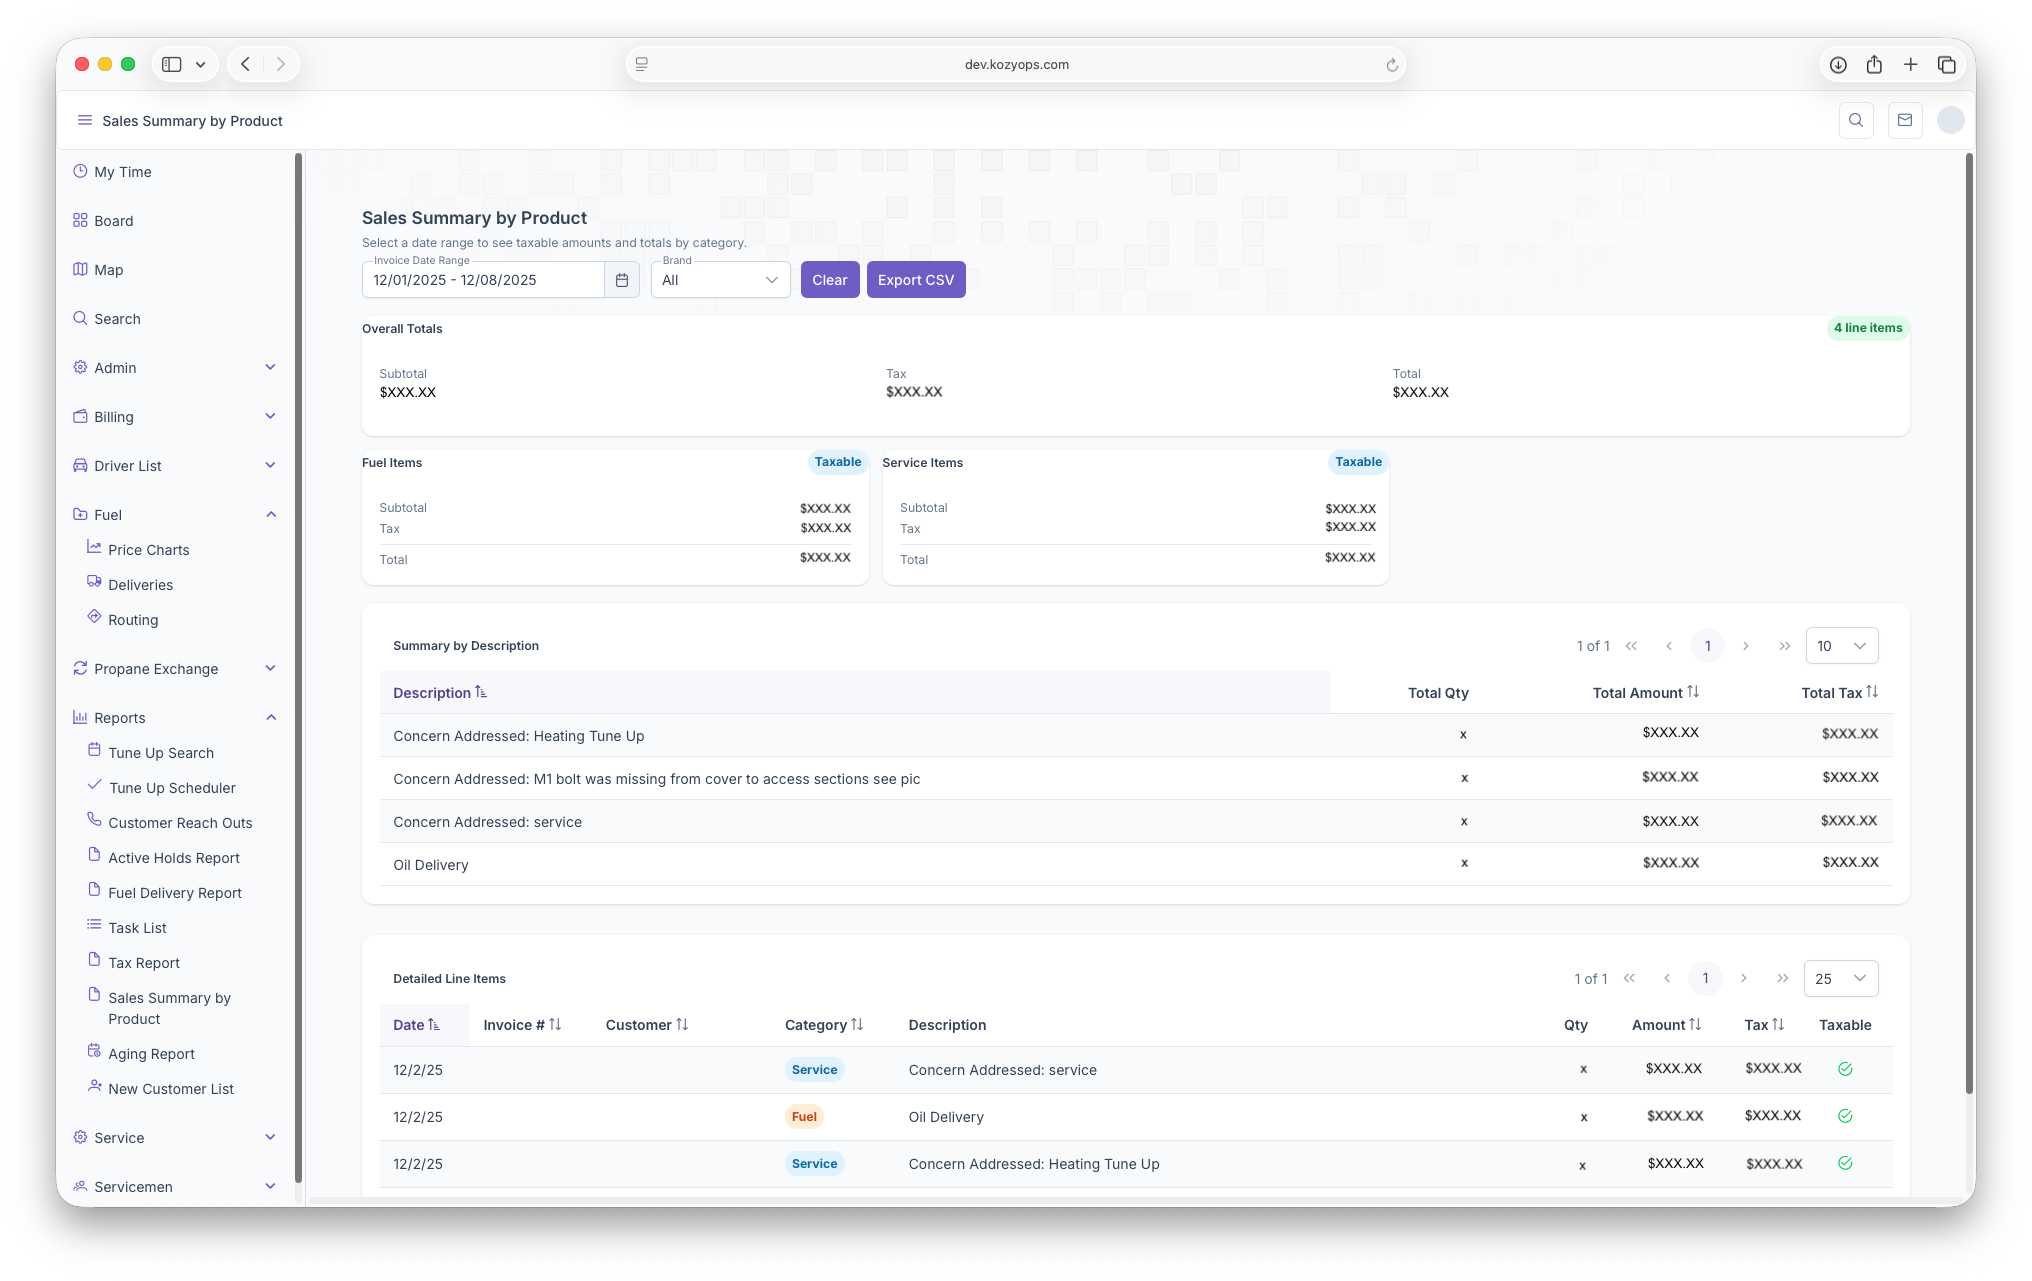The width and height of the screenshot is (2032, 1281).
Task: Reload the page with refresh icon
Action: pyautogui.click(x=1391, y=65)
